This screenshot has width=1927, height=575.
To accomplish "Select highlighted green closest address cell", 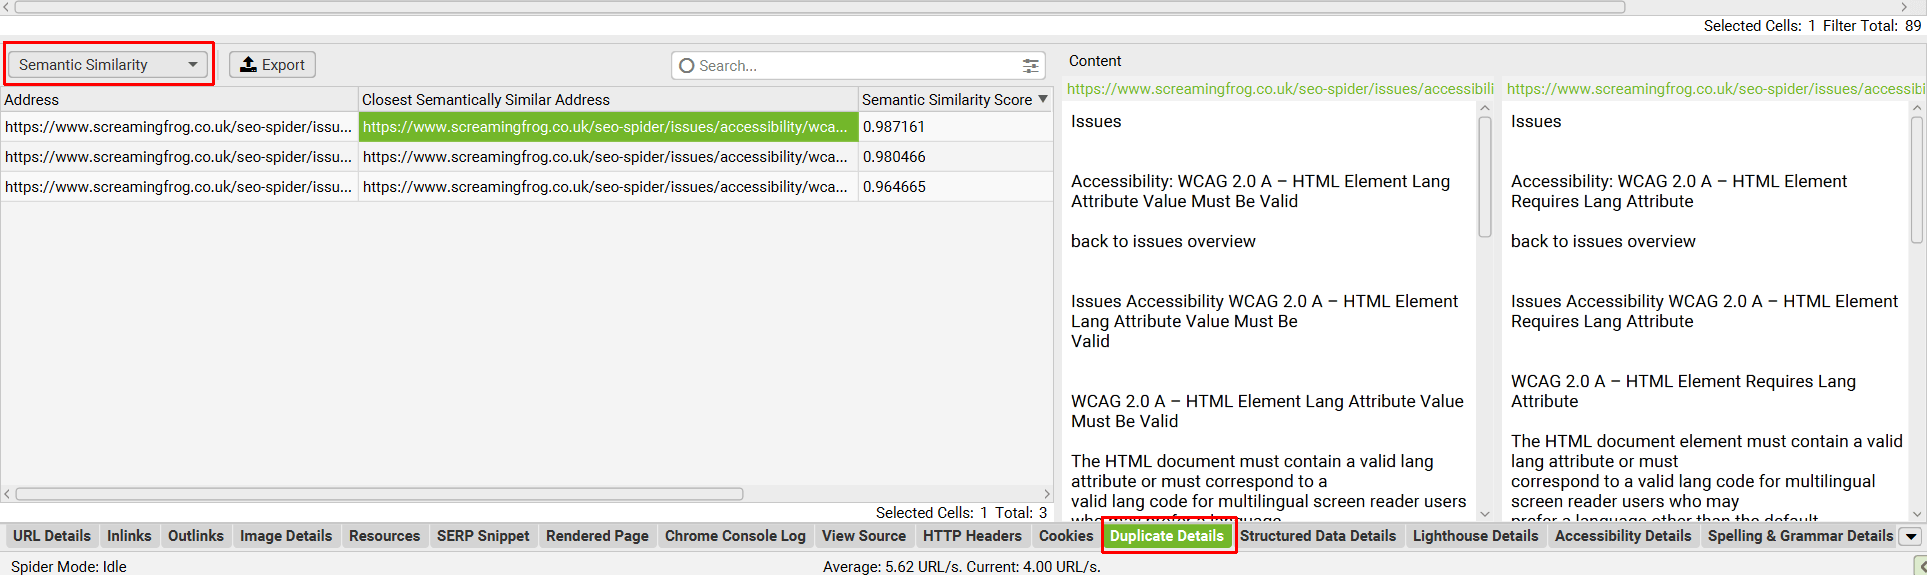I will pos(608,127).
